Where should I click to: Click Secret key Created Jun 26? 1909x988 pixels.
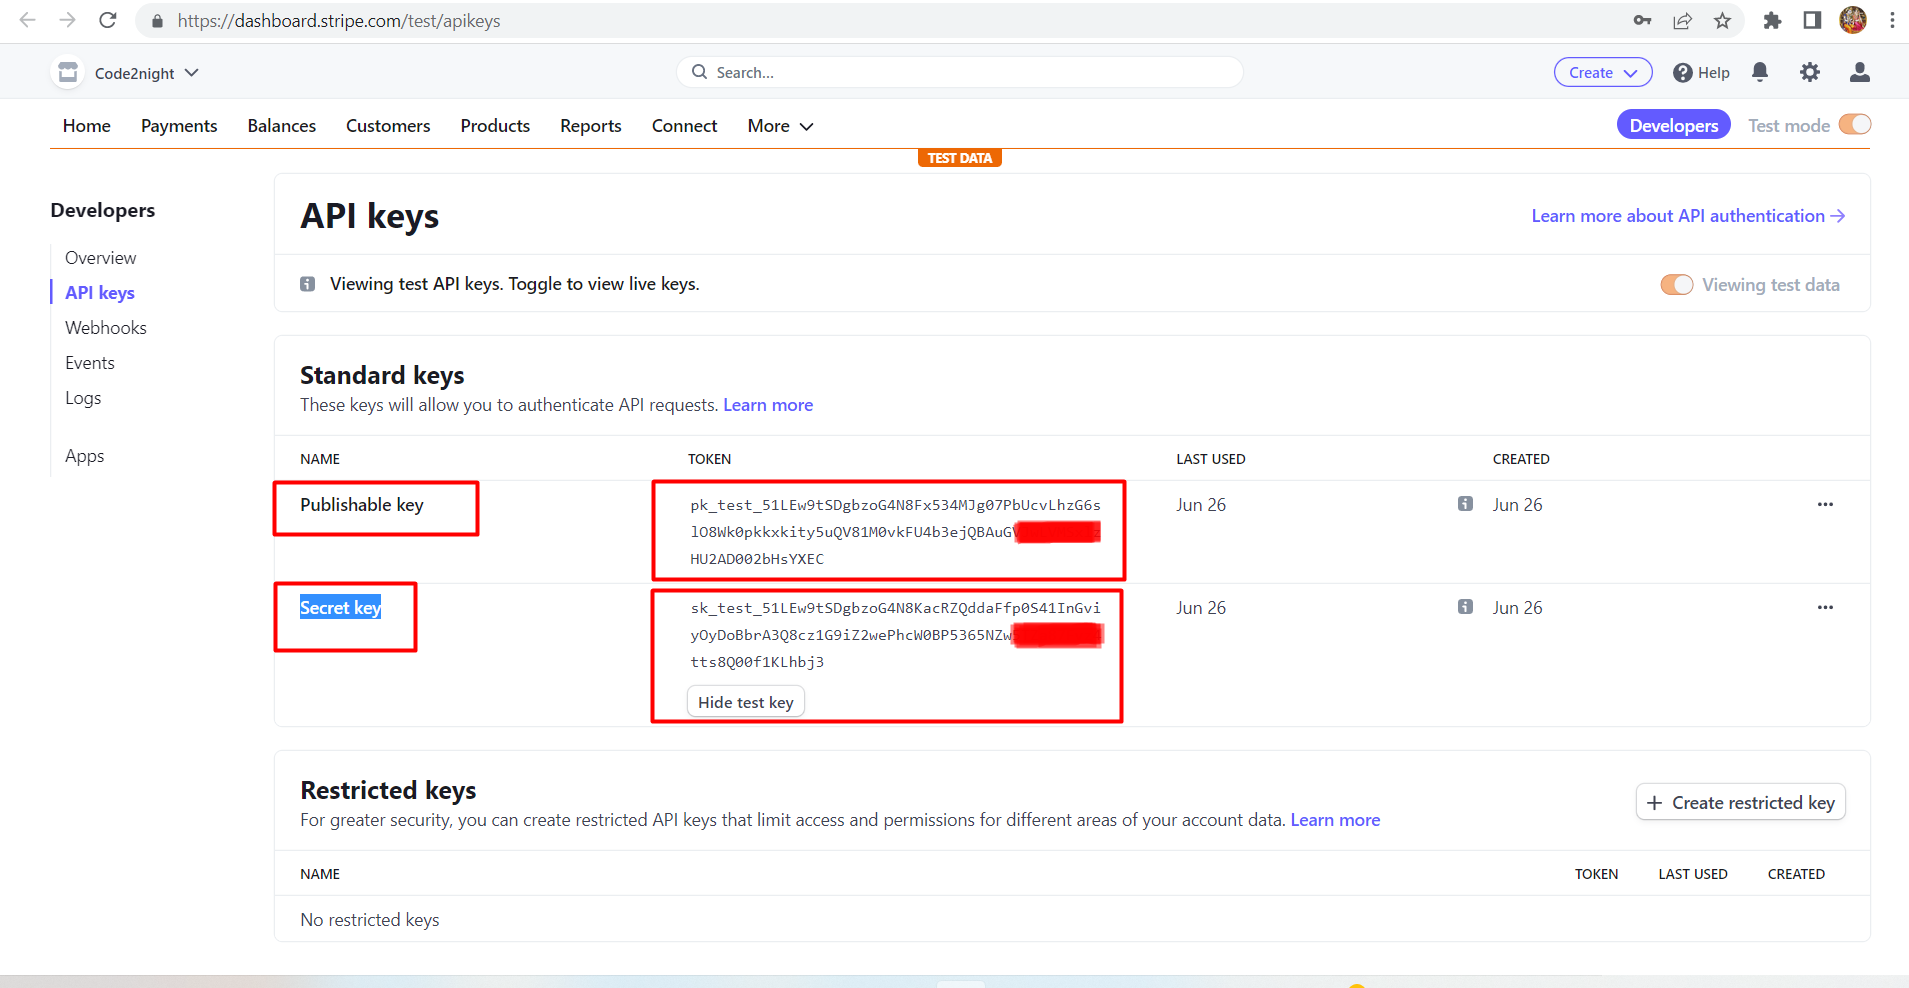[1518, 608]
